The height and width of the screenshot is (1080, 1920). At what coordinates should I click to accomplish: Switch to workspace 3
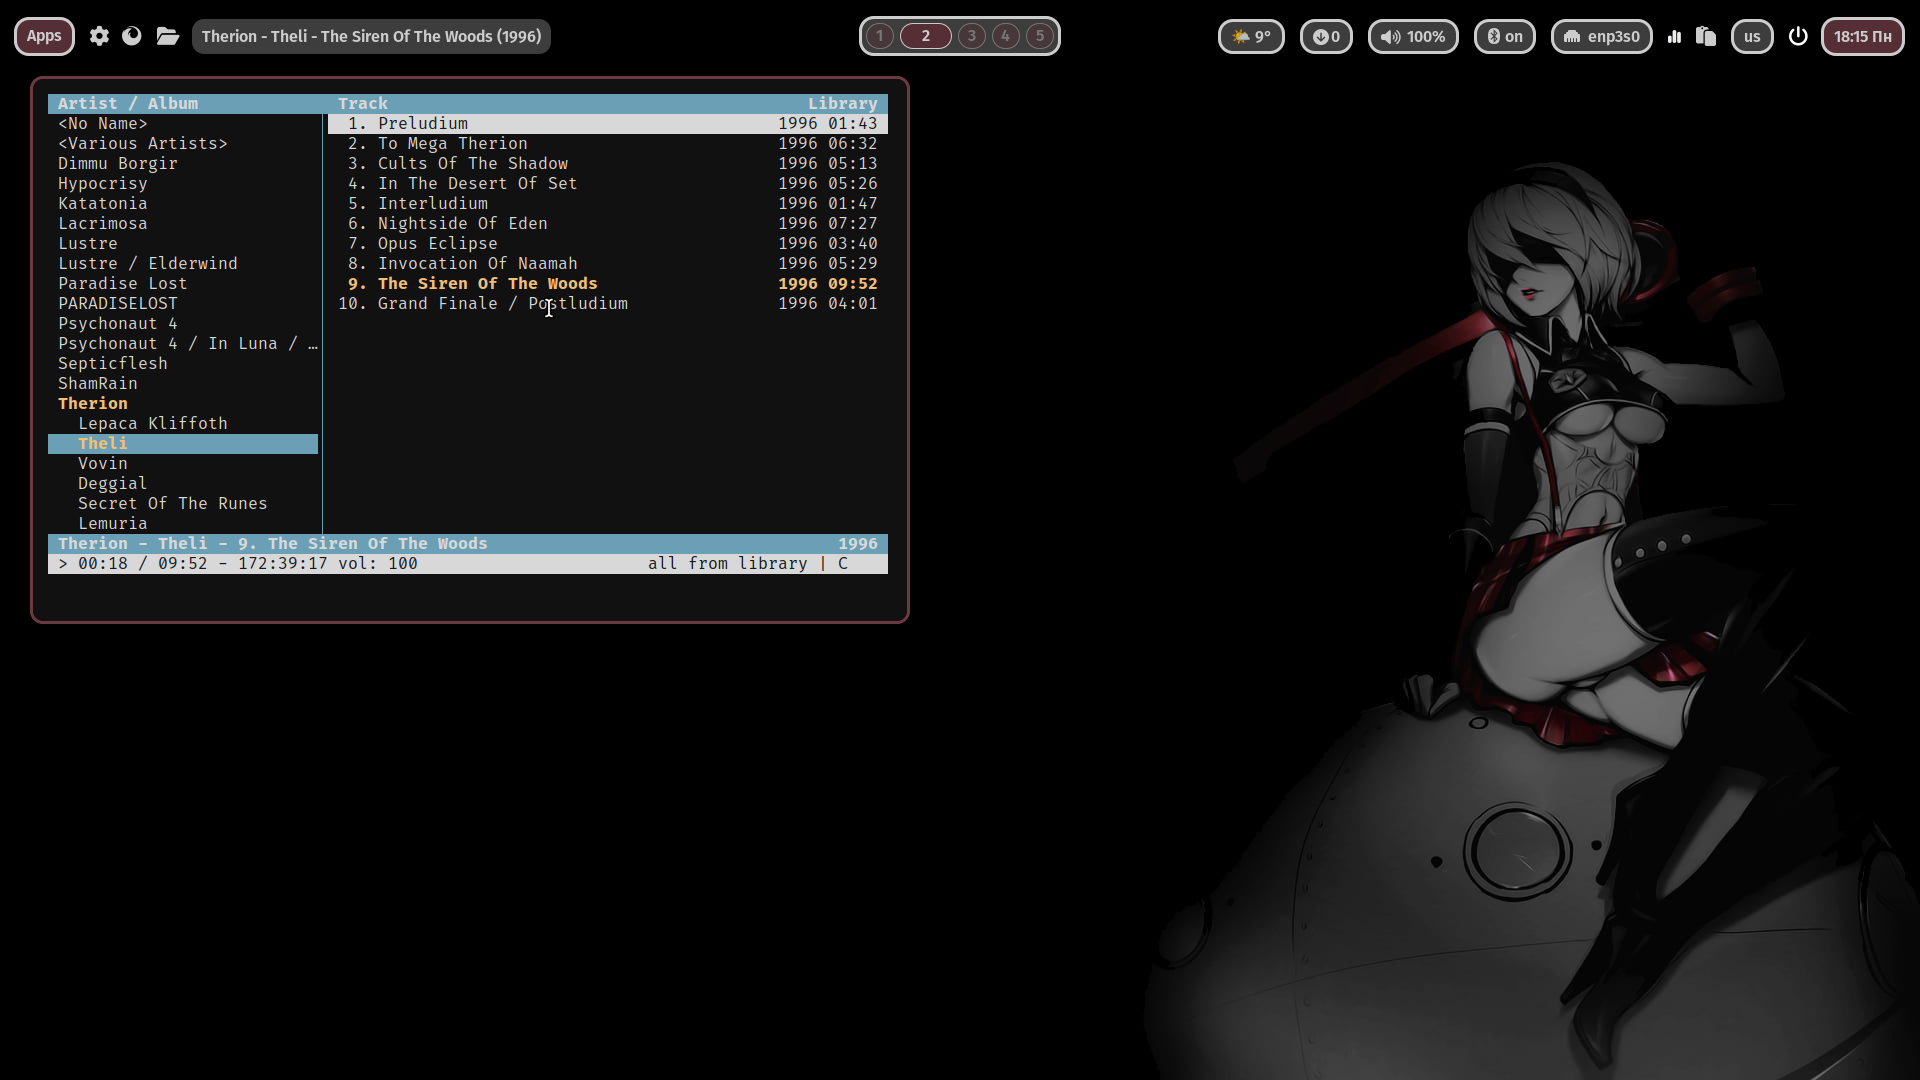(x=971, y=36)
